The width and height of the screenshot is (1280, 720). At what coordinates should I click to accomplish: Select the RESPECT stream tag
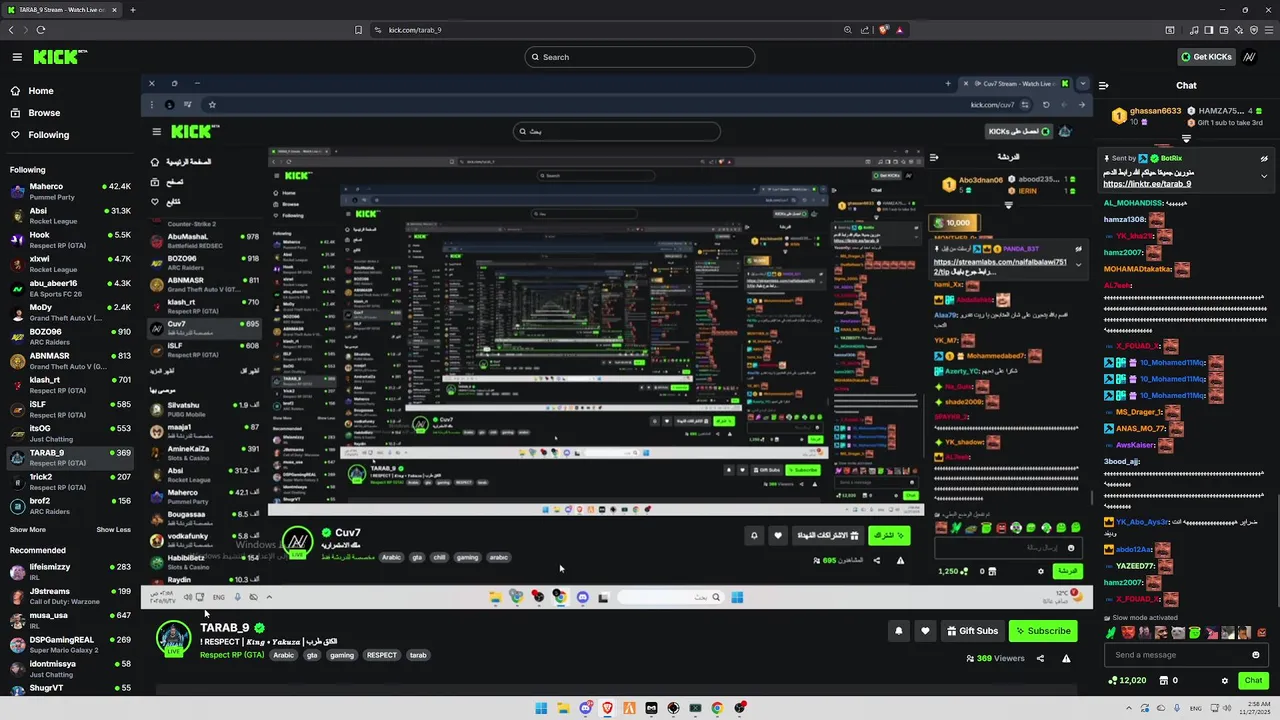381,655
